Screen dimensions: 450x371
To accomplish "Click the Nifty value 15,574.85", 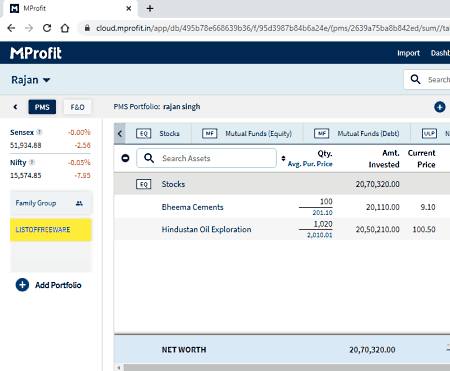I will click(x=26, y=175).
